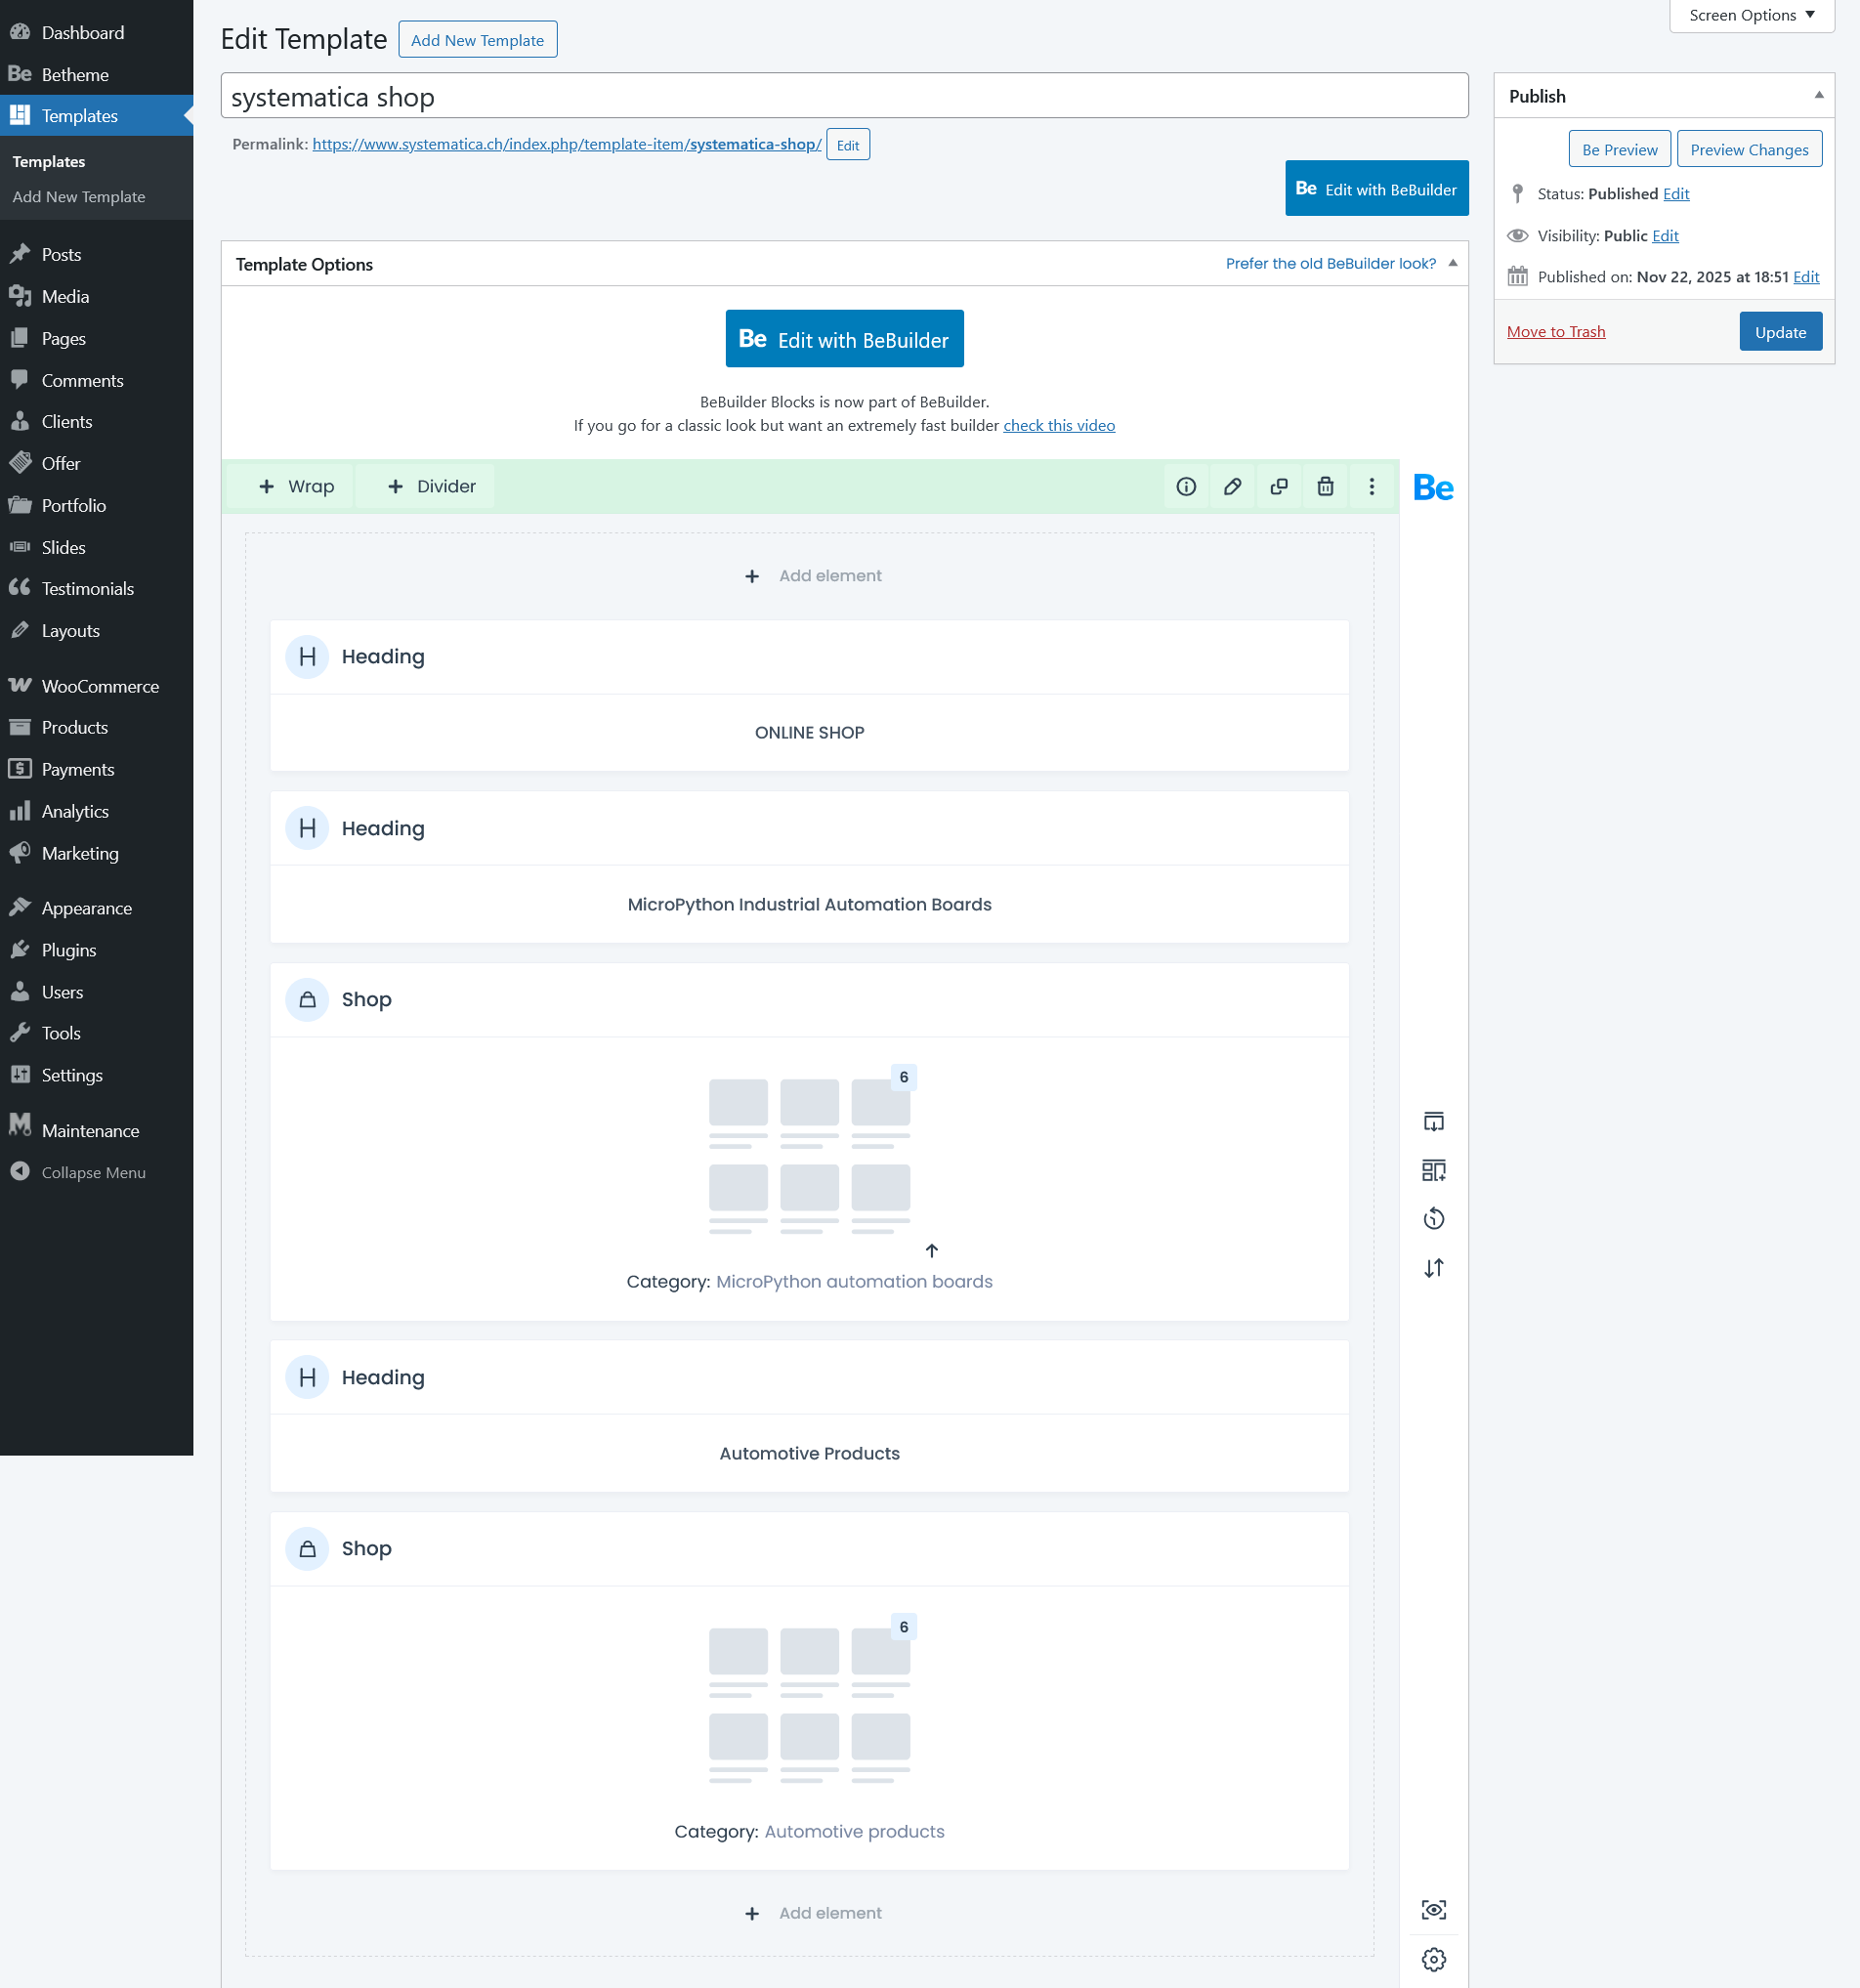The image size is (1860, 1988).
Task: Open the history revisions clock icon
Action: pos(1433,1218)
